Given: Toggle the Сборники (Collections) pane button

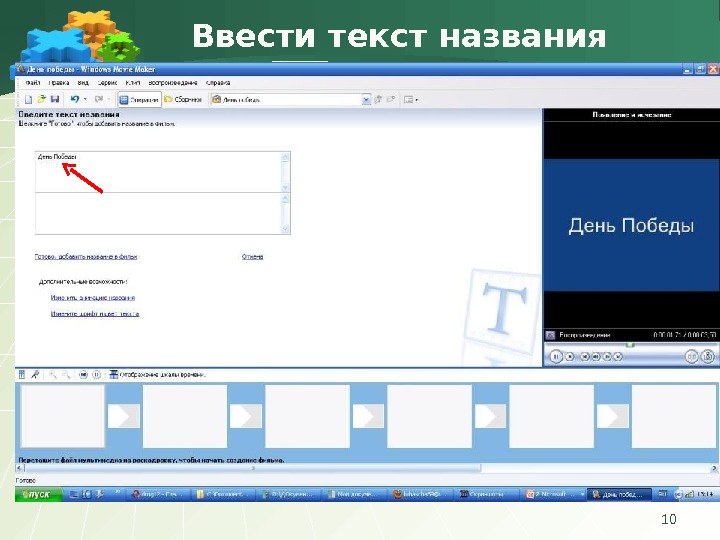Looking at the screenshot, I should coord(183,100).
